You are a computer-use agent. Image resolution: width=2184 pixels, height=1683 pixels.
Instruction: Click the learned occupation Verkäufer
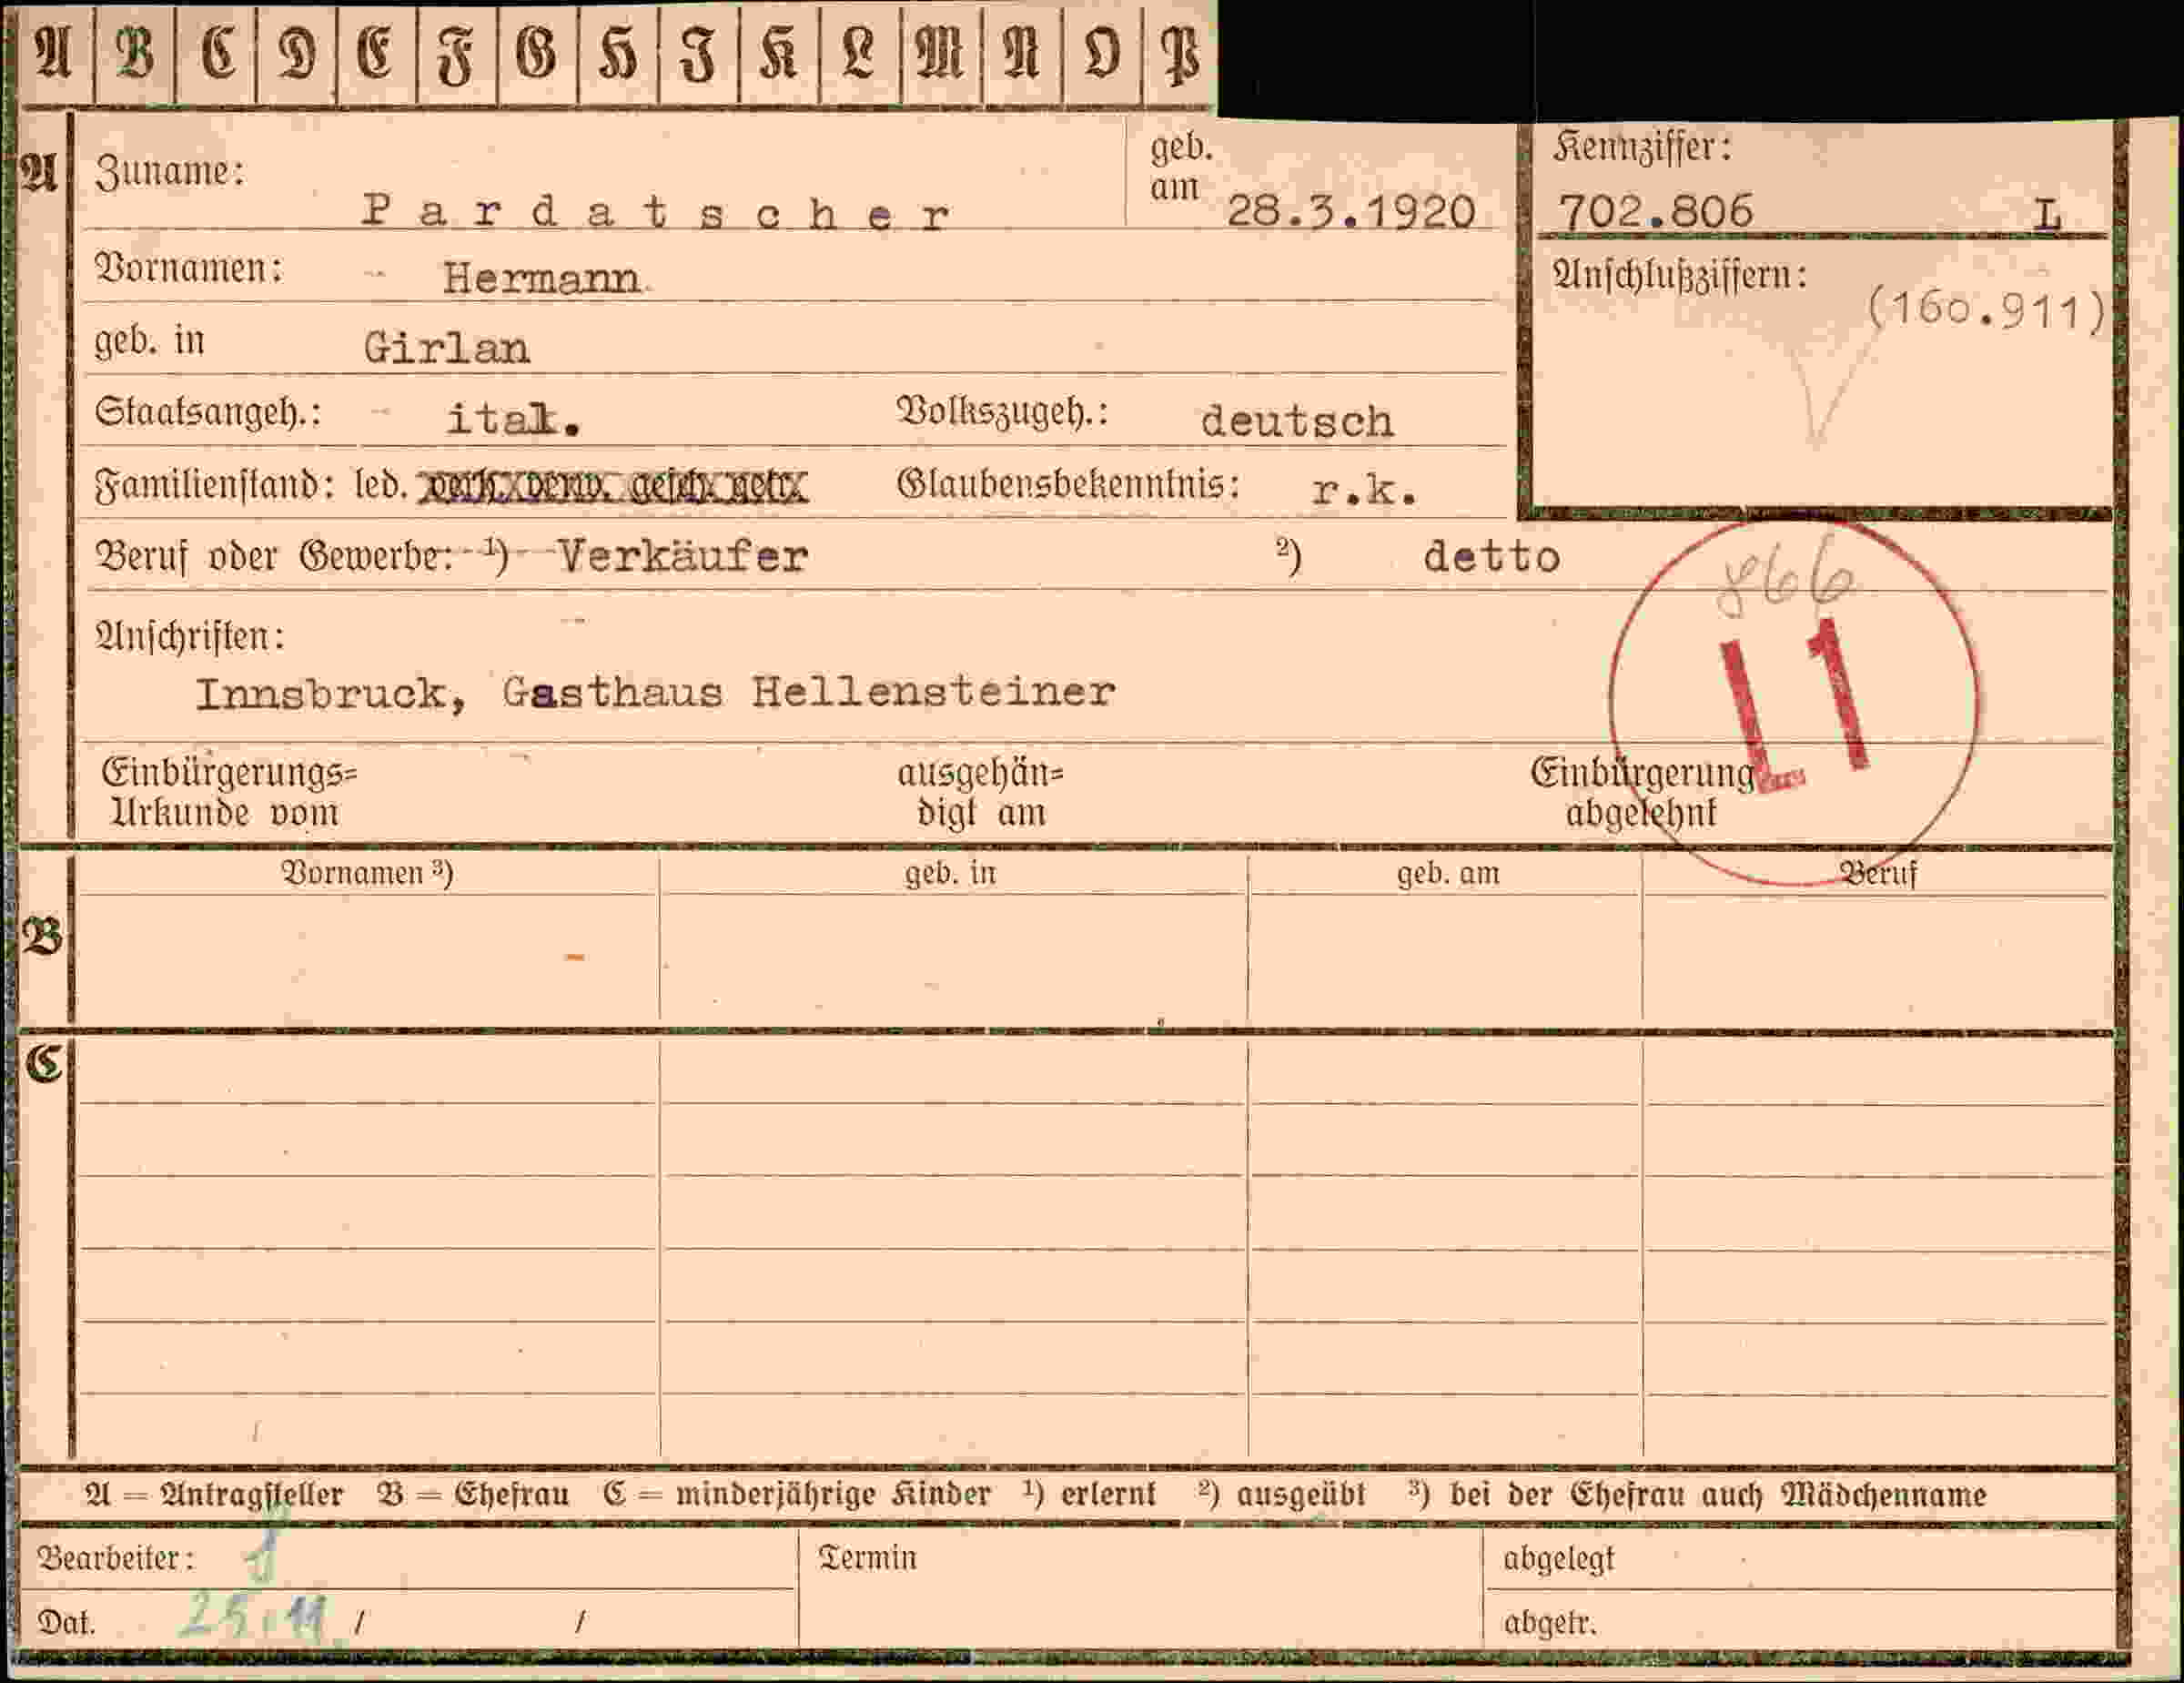[x=682, y=556]
